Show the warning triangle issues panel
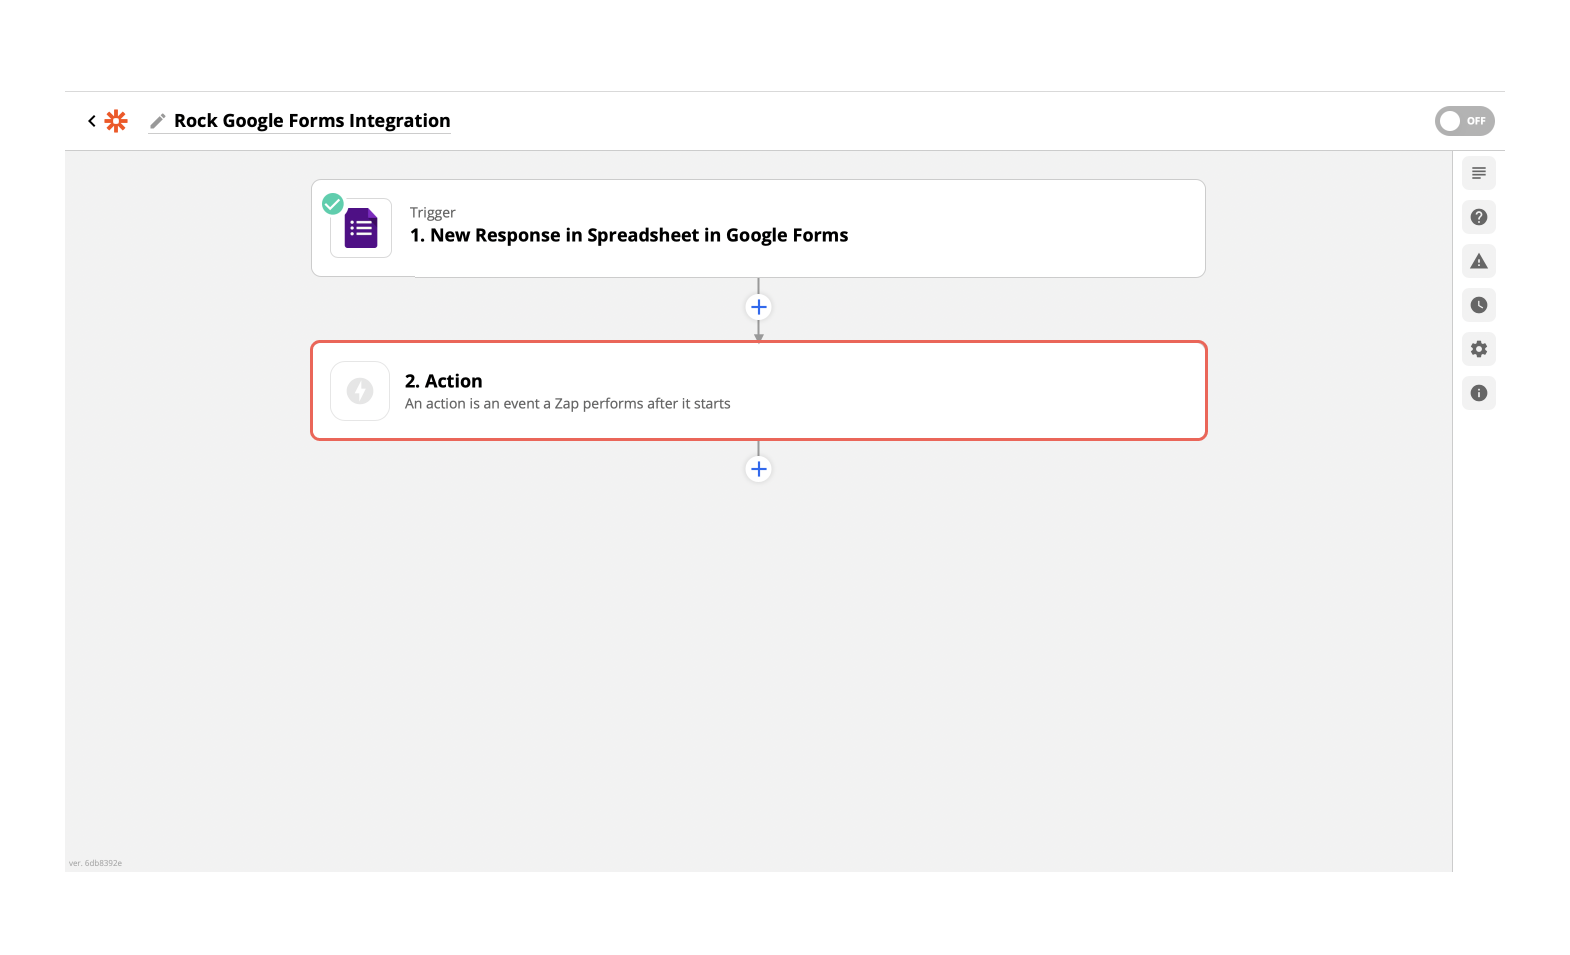 click(1479, 261)
